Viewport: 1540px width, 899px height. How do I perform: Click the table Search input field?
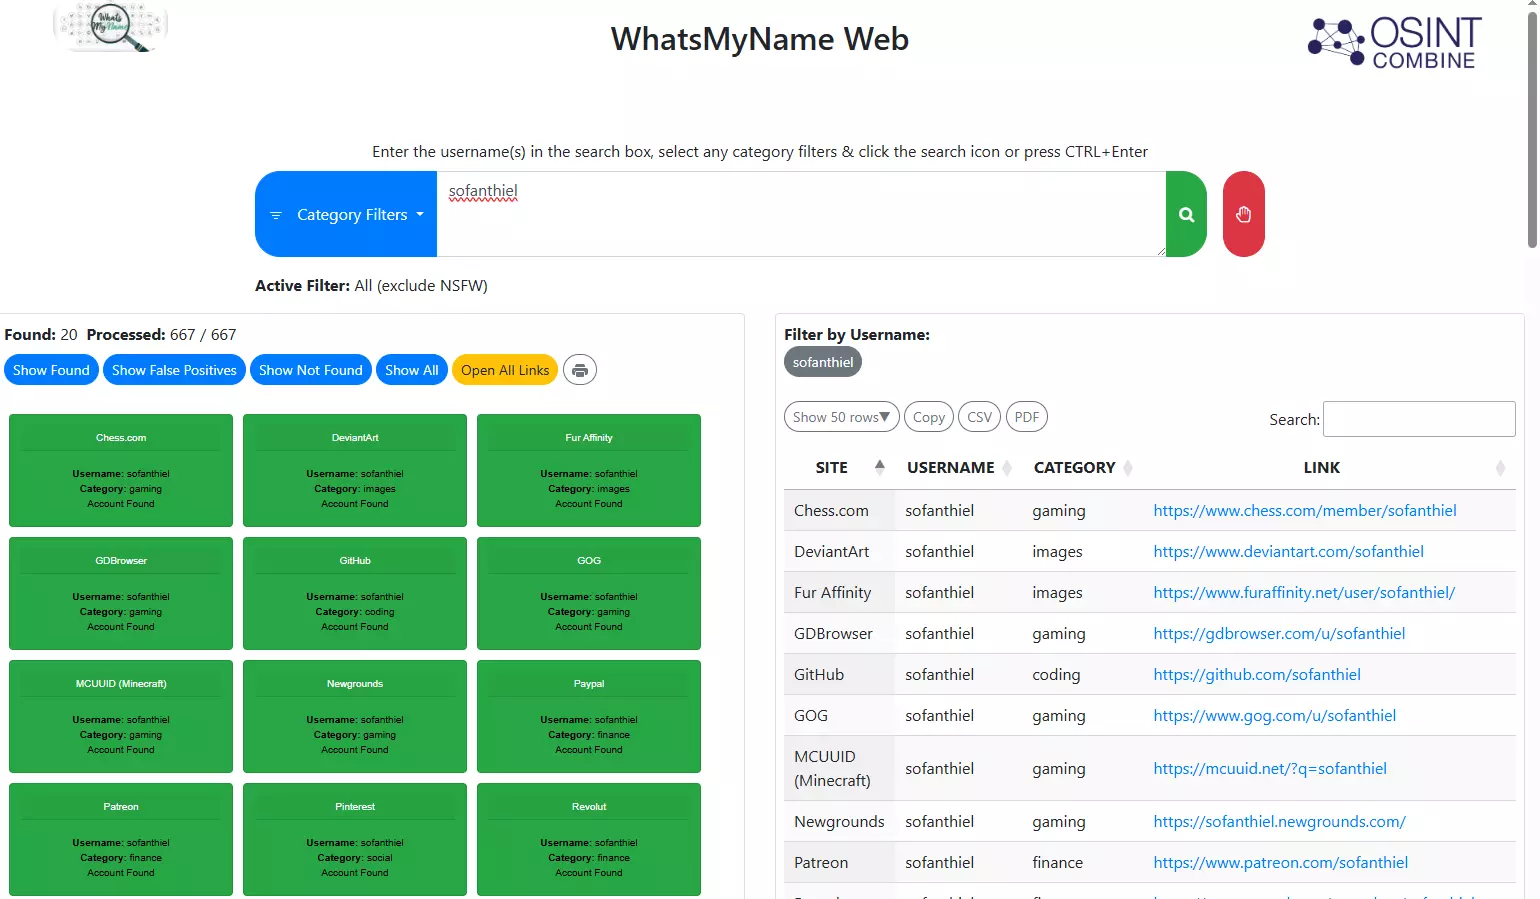point(1419,419)
